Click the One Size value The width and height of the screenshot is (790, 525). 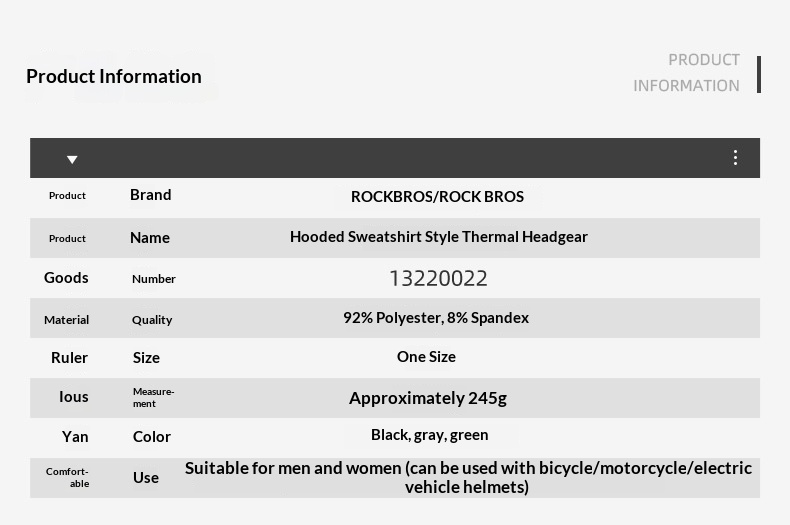426,357
